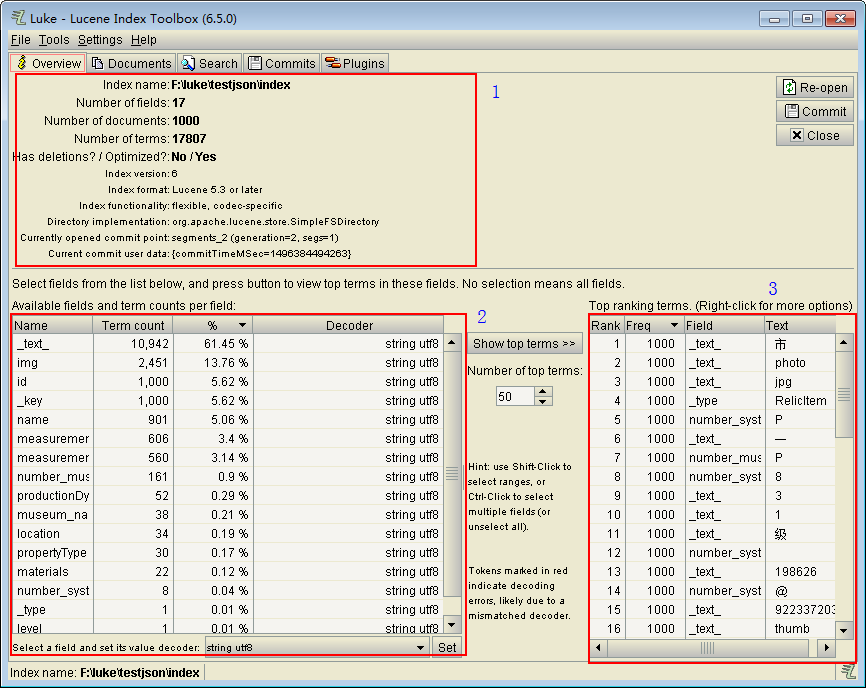
Task: Click the Re-open index button
Action: [x=815, y=87]
